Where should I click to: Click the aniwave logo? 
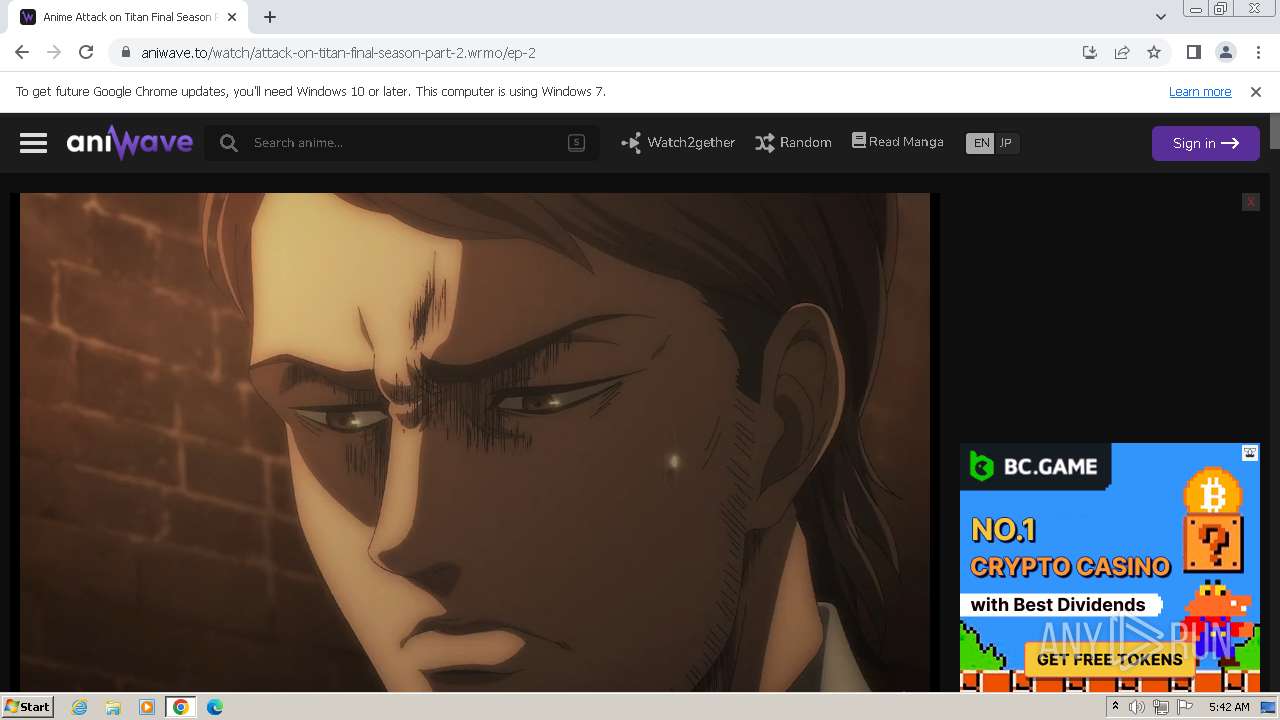point(130,143)
